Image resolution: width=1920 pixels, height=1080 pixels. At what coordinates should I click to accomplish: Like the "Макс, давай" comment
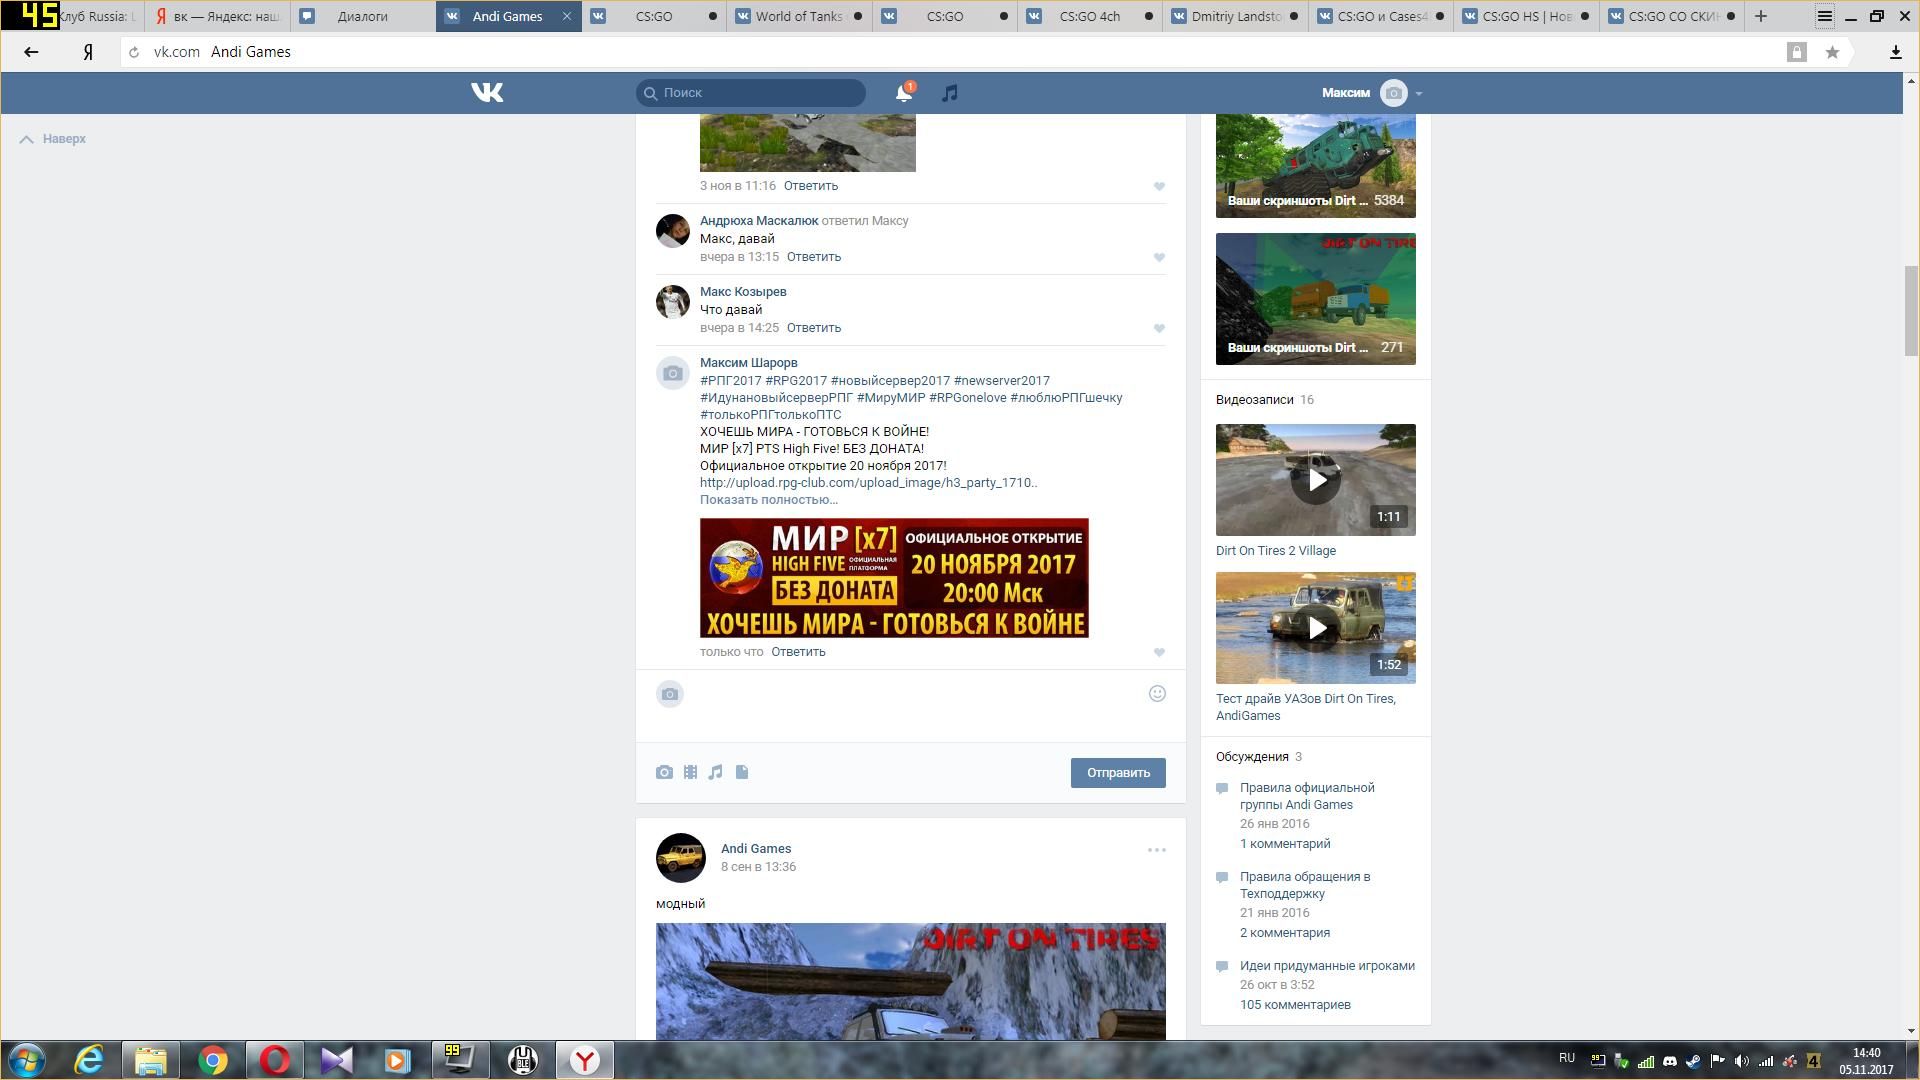tap(1159, 257)
